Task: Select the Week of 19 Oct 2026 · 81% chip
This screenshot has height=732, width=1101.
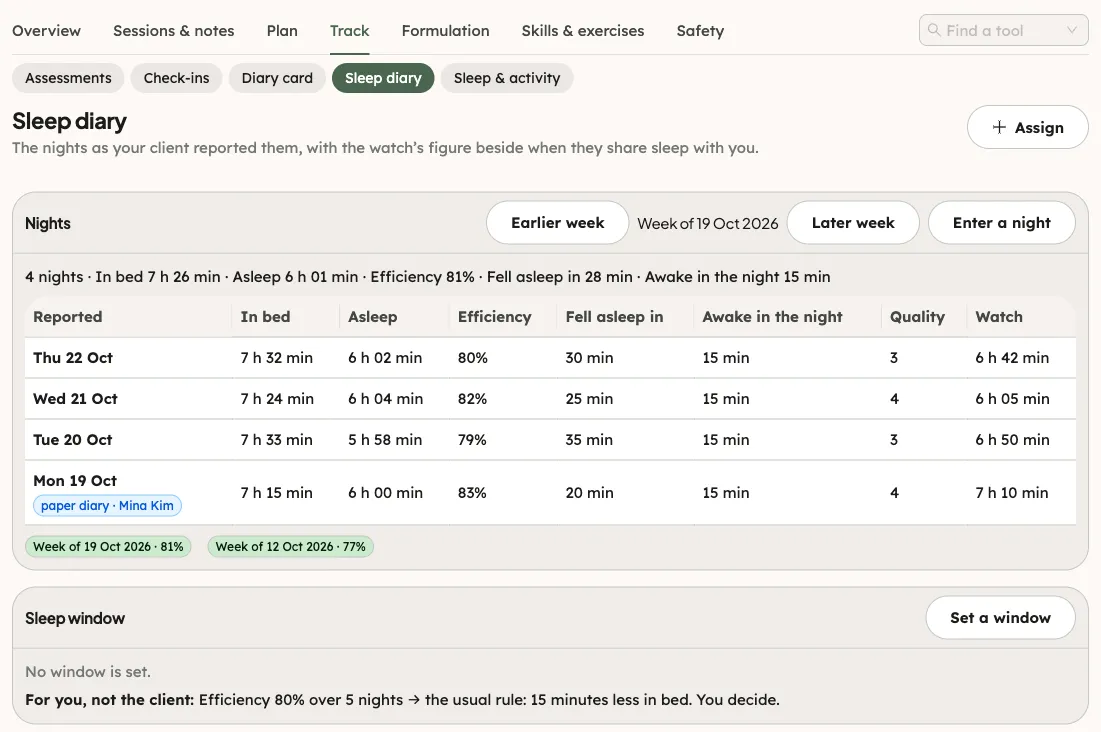Action: pyautogui.click(x=108, y=547)
